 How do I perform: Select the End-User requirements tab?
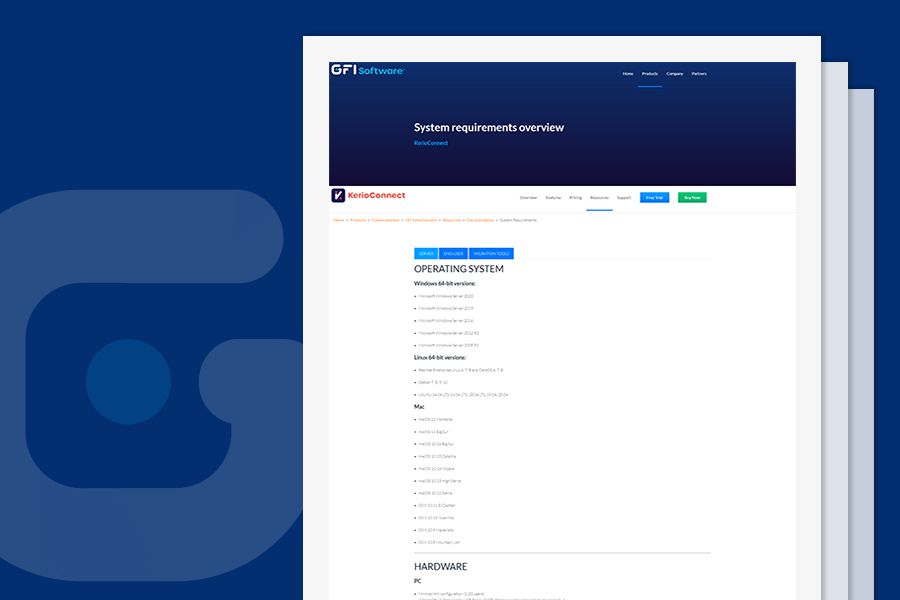click(x=453, y=253)
